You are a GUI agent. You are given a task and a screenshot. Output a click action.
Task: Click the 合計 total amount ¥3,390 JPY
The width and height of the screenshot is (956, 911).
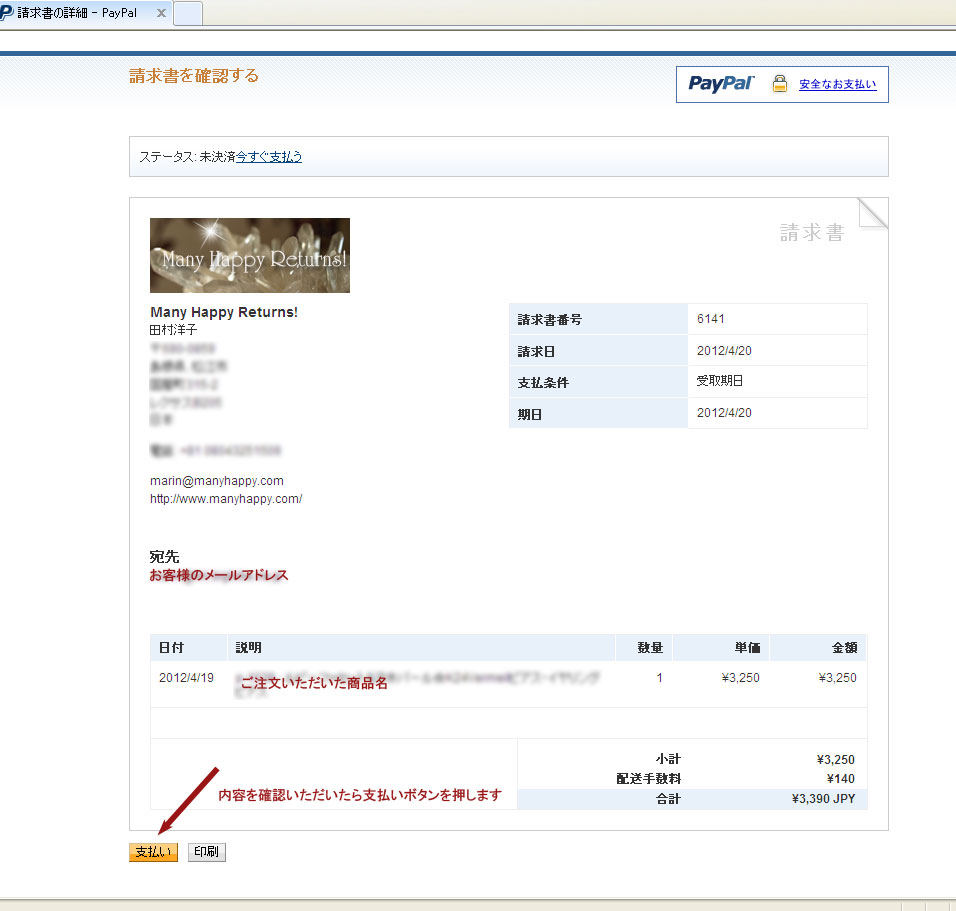(x=823, y=799)
